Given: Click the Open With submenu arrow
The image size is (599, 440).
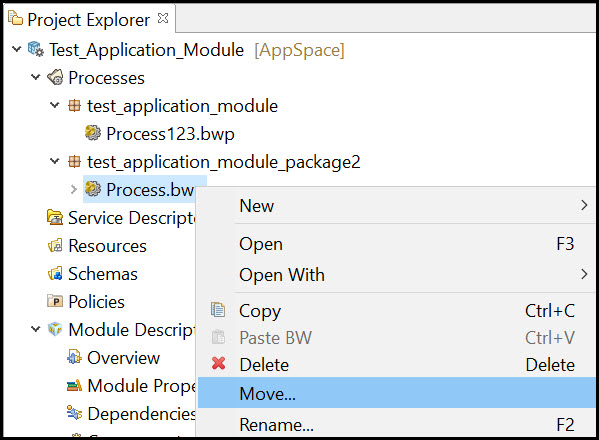Looking at the screenshot, I should coord(584,274).
